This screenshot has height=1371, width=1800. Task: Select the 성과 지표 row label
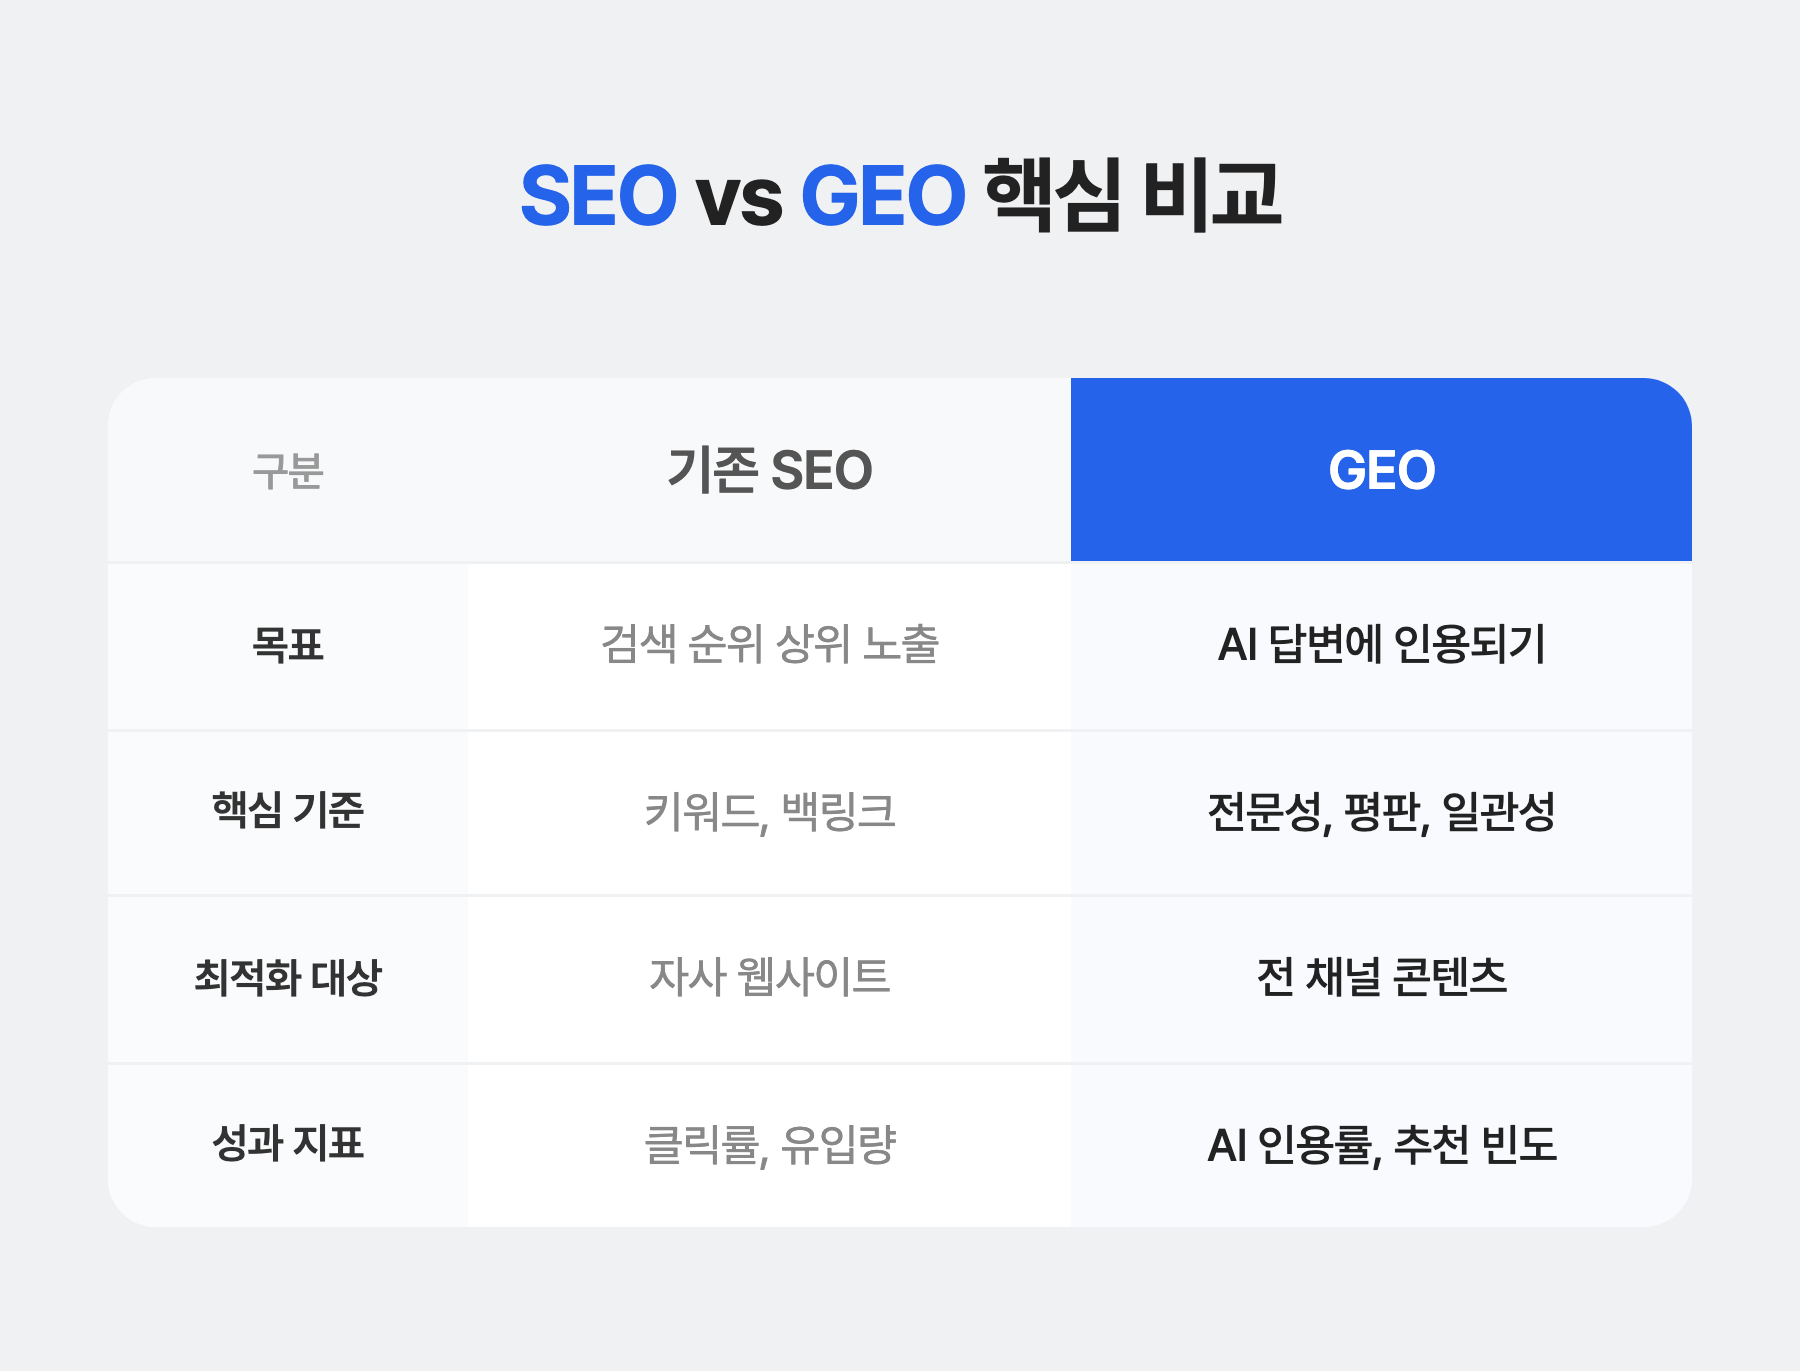tap(287, 1144)
